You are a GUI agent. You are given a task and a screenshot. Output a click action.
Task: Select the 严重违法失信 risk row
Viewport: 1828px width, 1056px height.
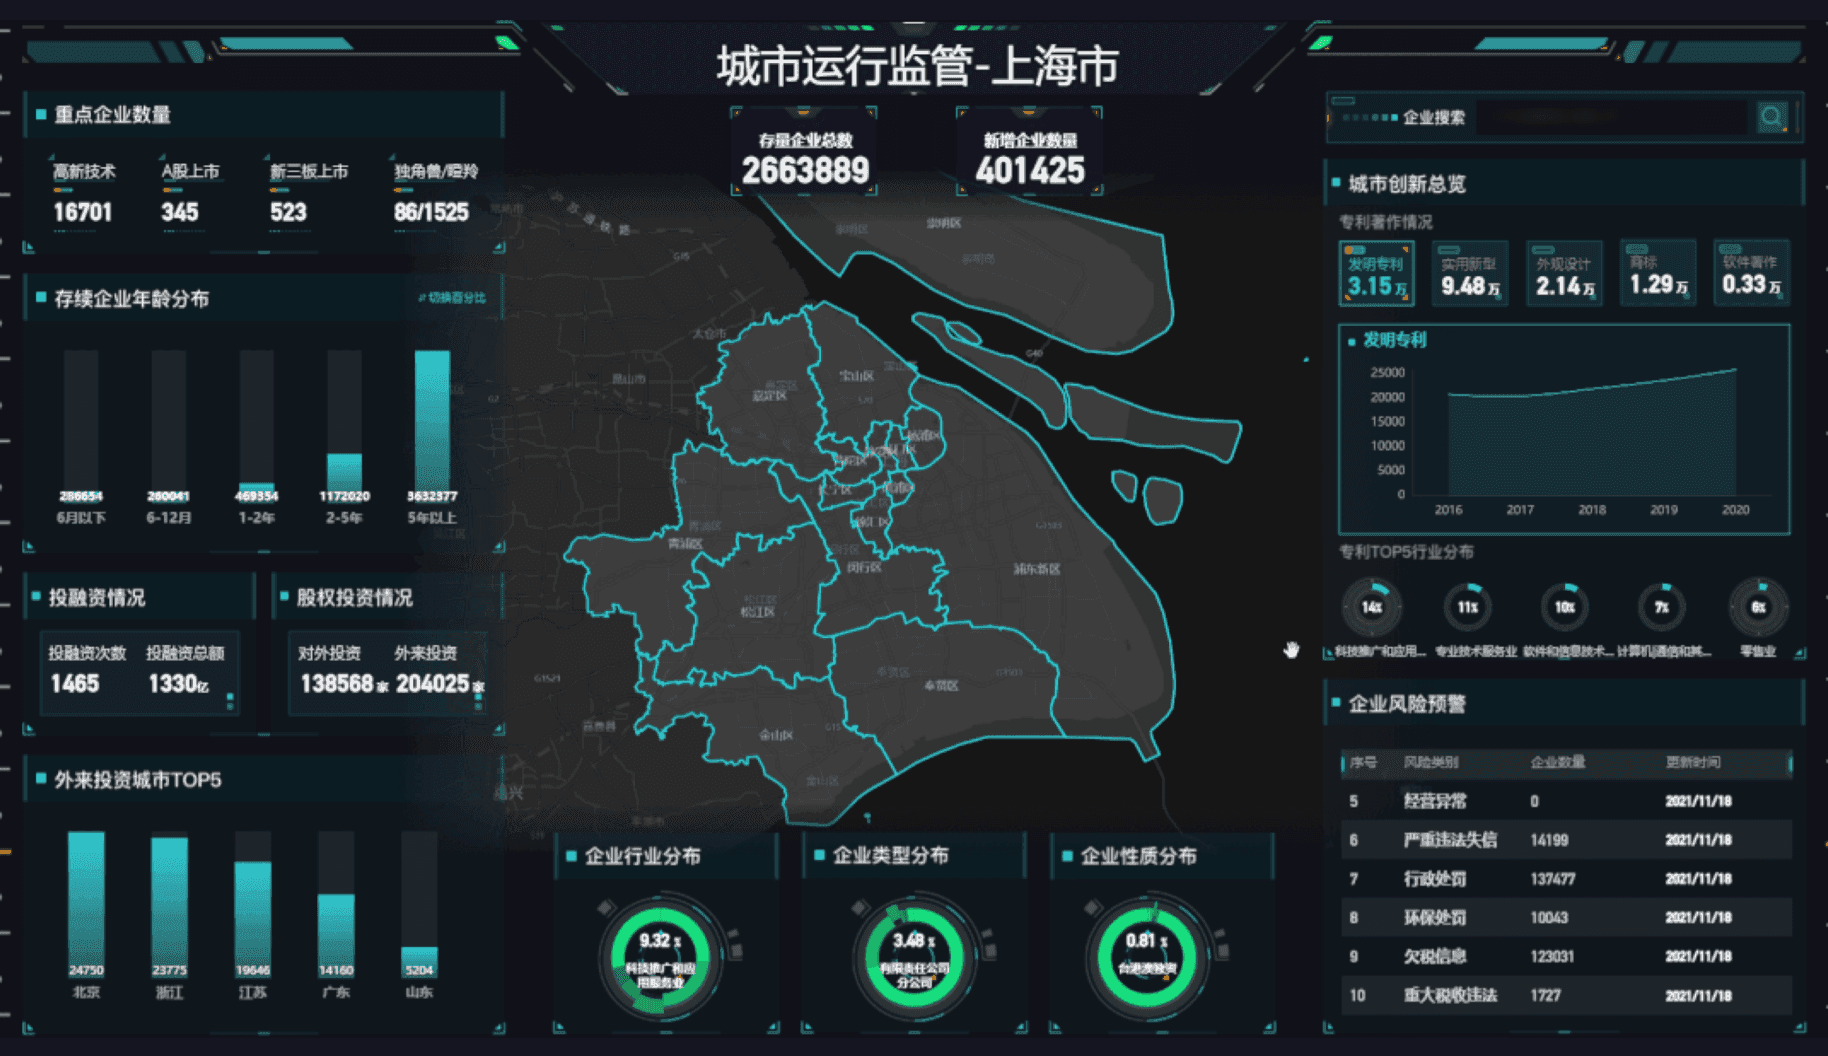(x=1566, y=840)
